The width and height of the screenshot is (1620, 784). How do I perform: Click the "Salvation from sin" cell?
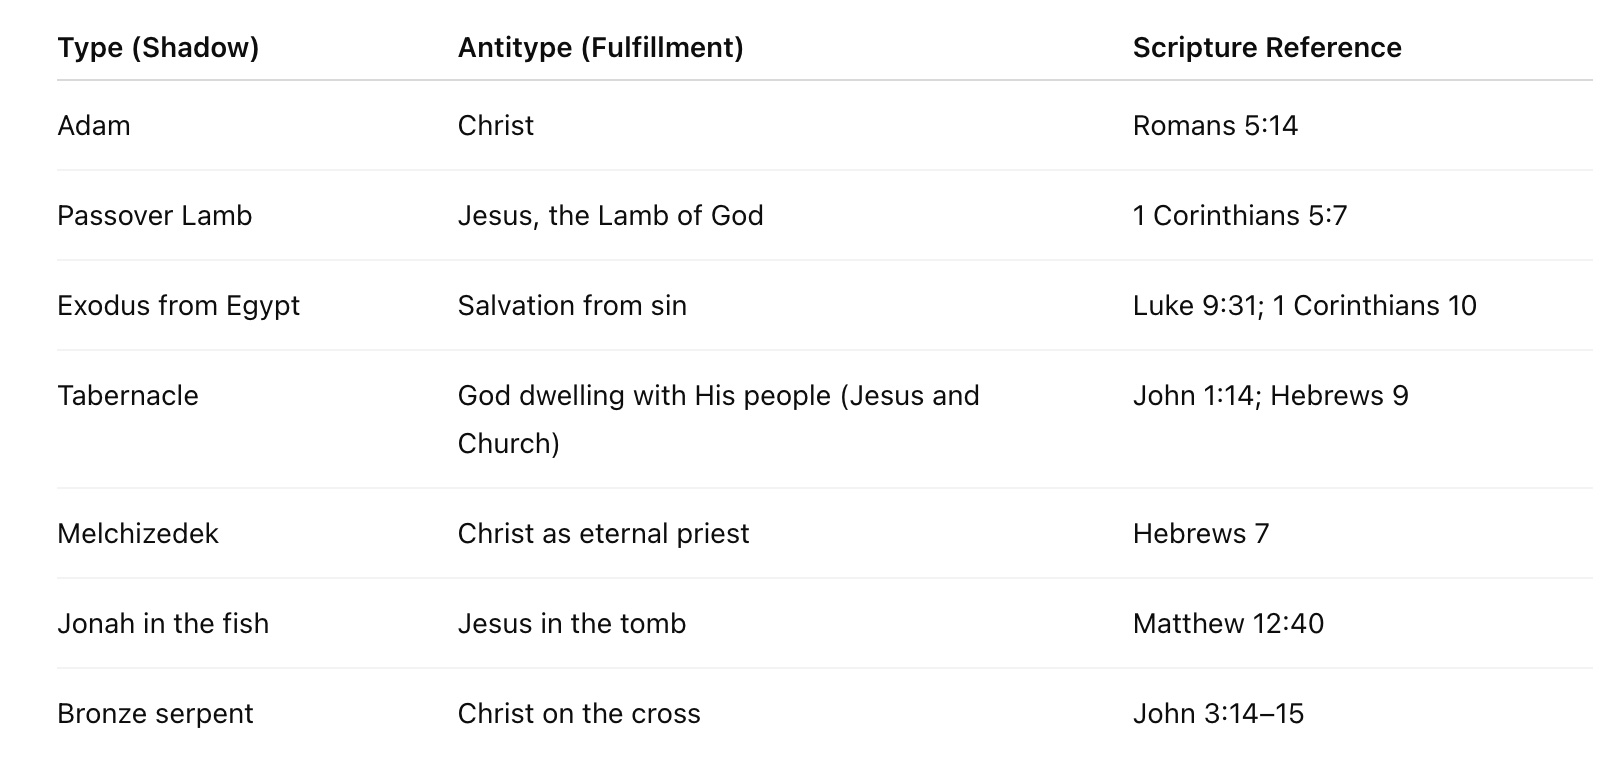tap(572, 306)
